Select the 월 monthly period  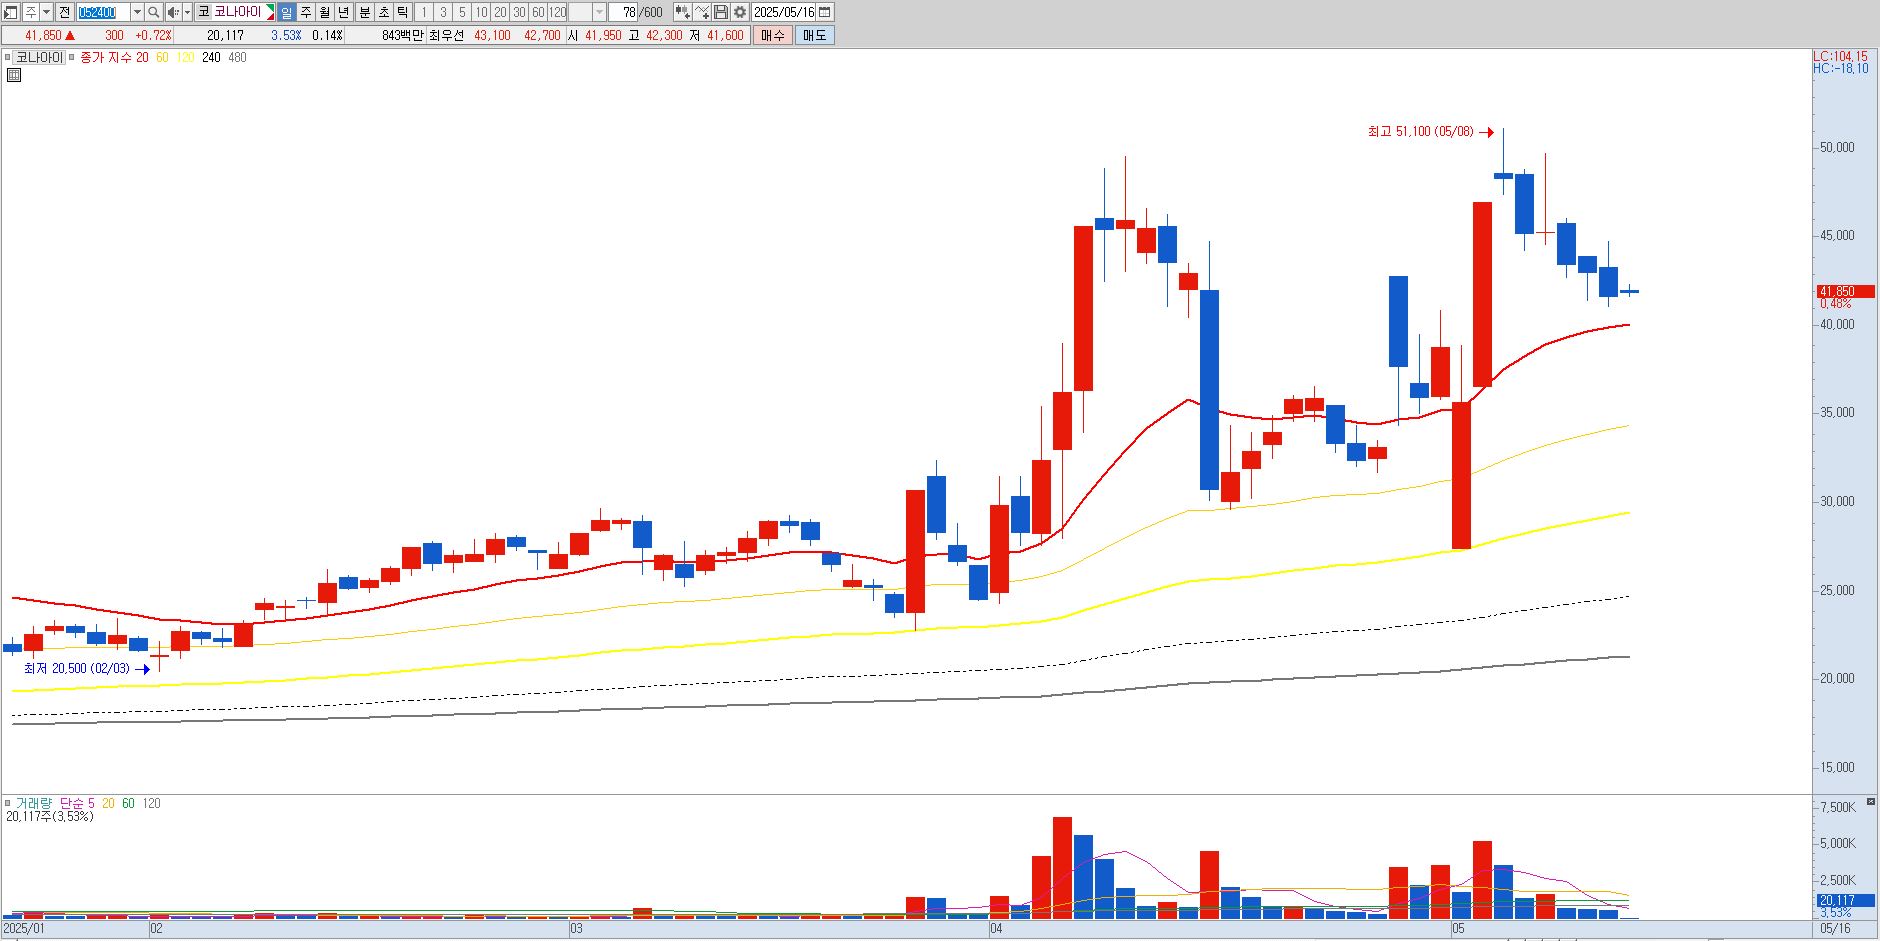coord(325,12)
